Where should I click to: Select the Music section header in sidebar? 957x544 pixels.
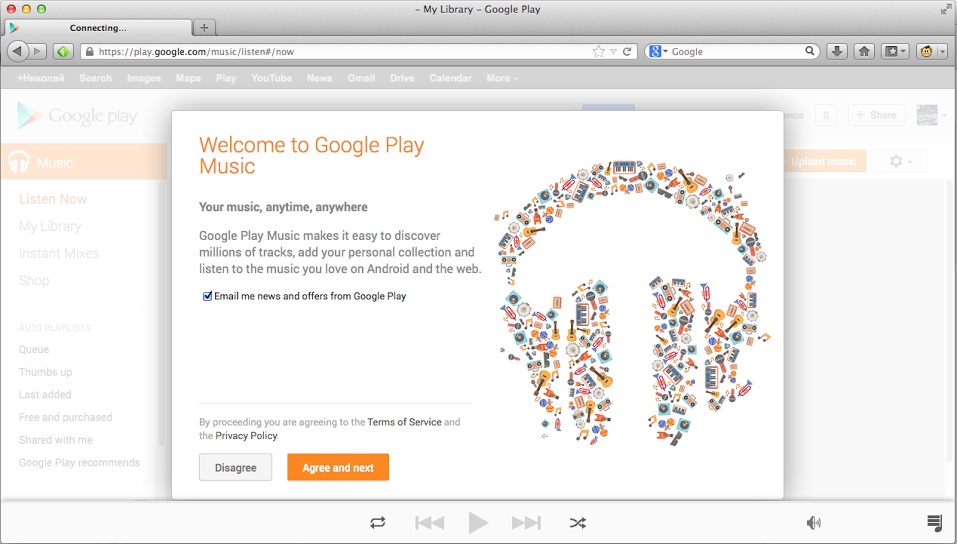(x=84, y=162)
